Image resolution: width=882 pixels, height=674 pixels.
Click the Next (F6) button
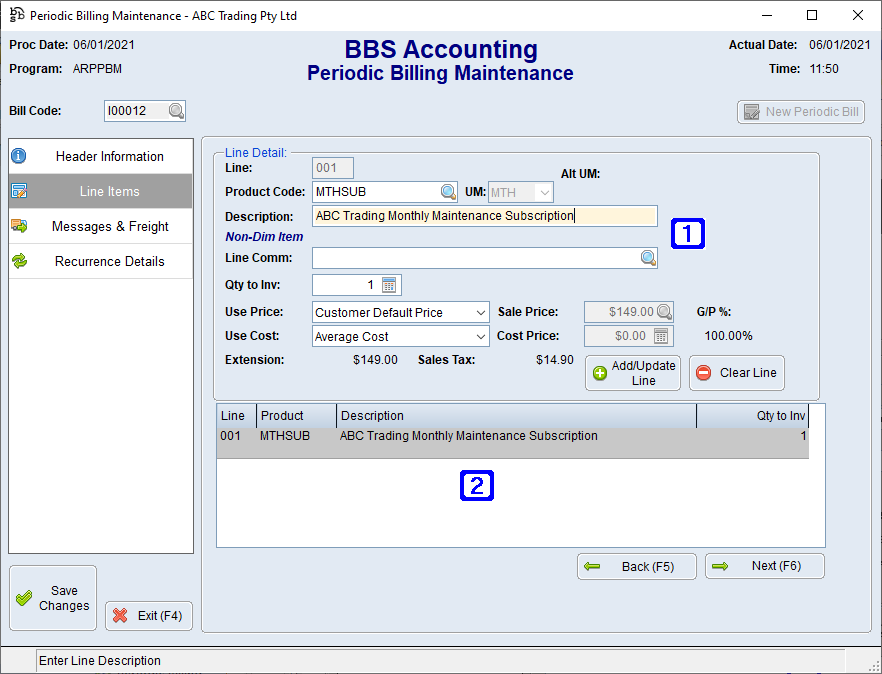point(764,565)
